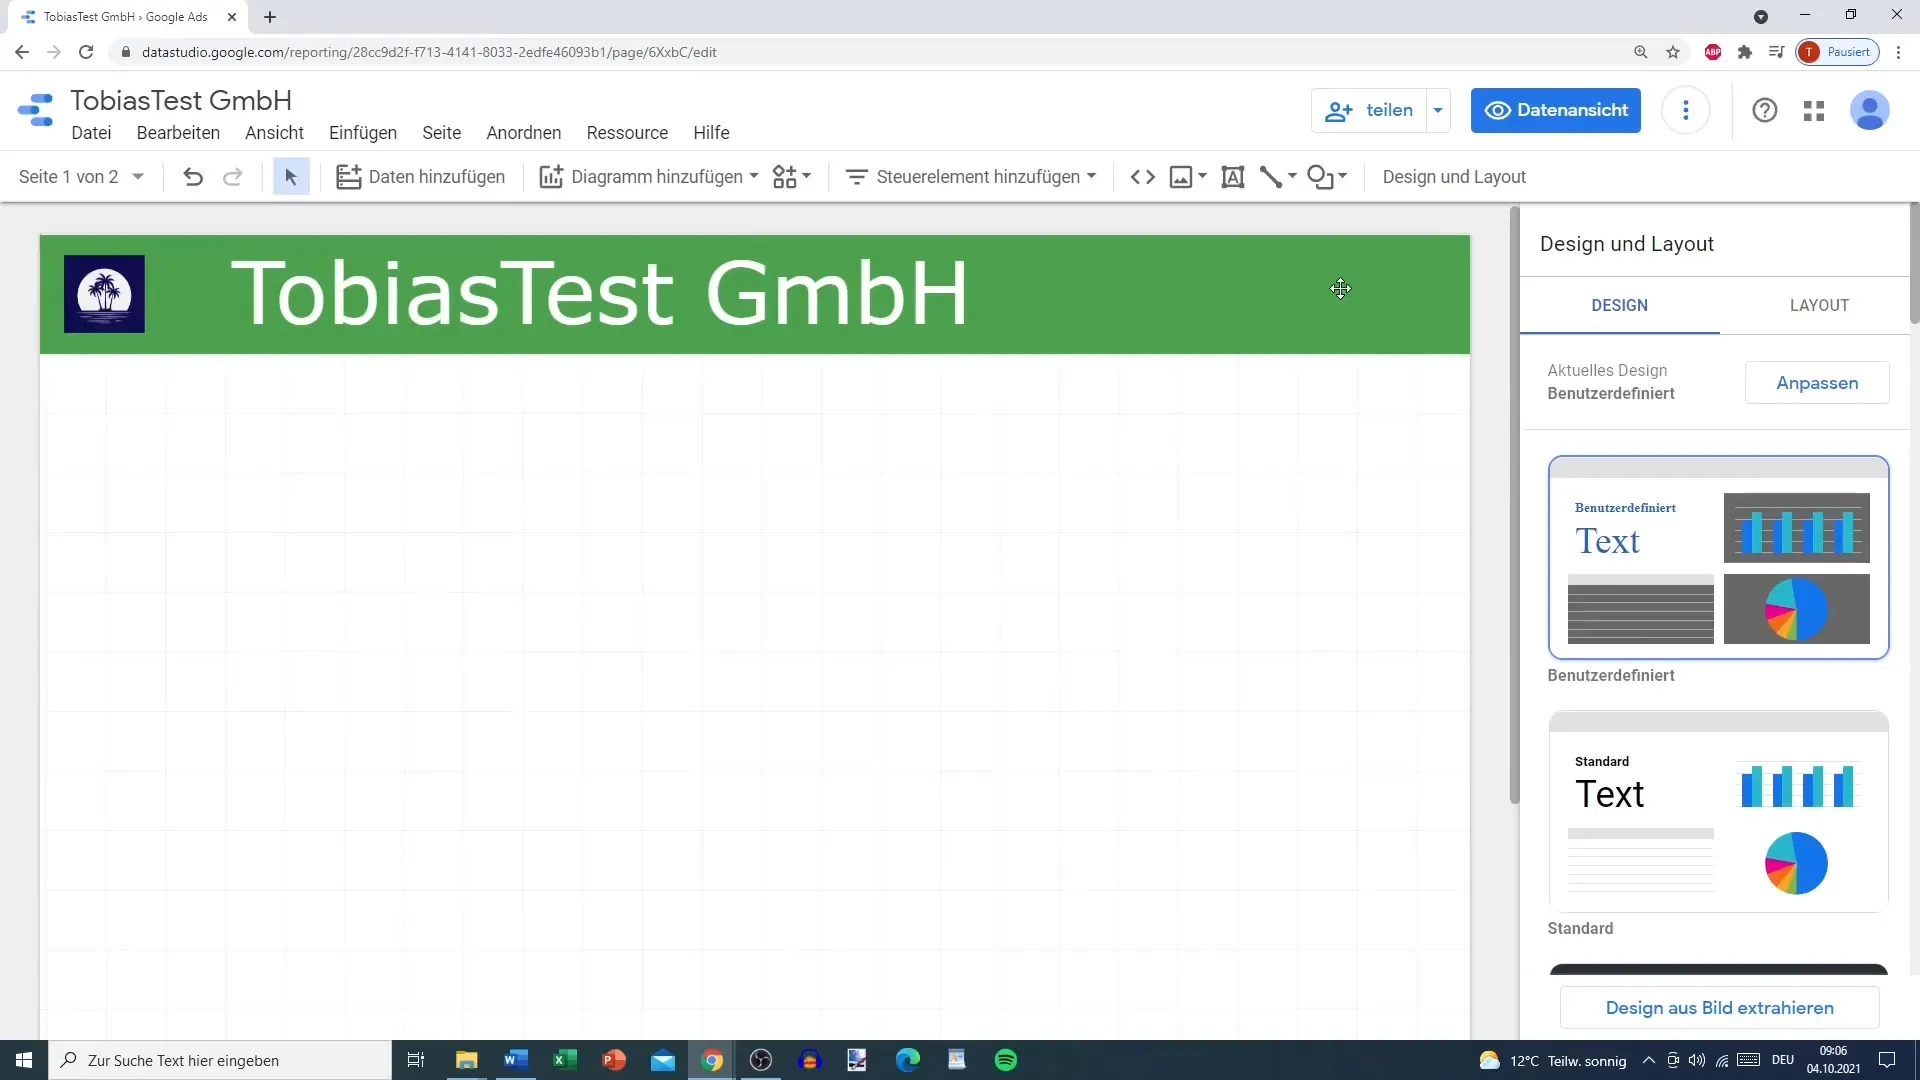Open browser zoom magnifier icon
The height and width of the screenshot is (1080, 1920).
pos(1641,52)
